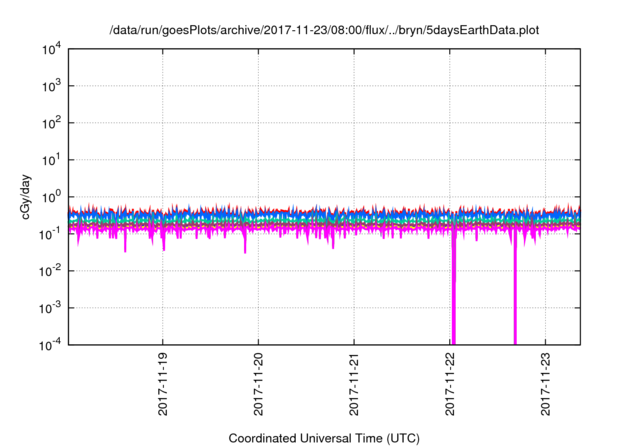Click the 10^-1 y-axis label
640x448 pixels.
point(50,234)
